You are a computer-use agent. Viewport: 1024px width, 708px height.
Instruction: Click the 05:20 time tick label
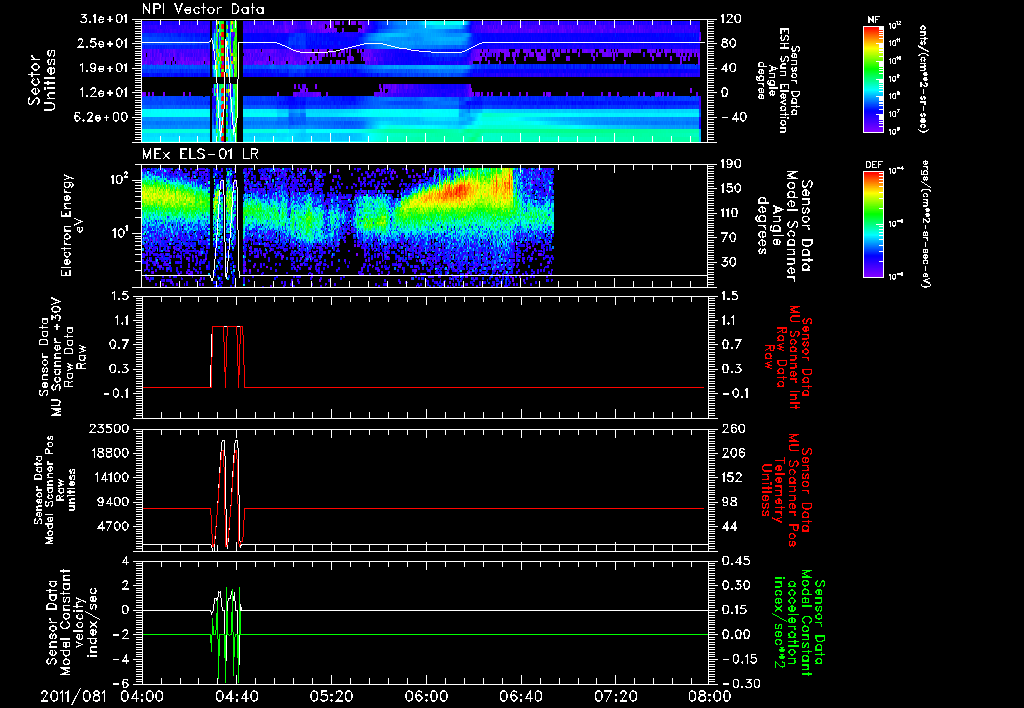click(331, 696)
